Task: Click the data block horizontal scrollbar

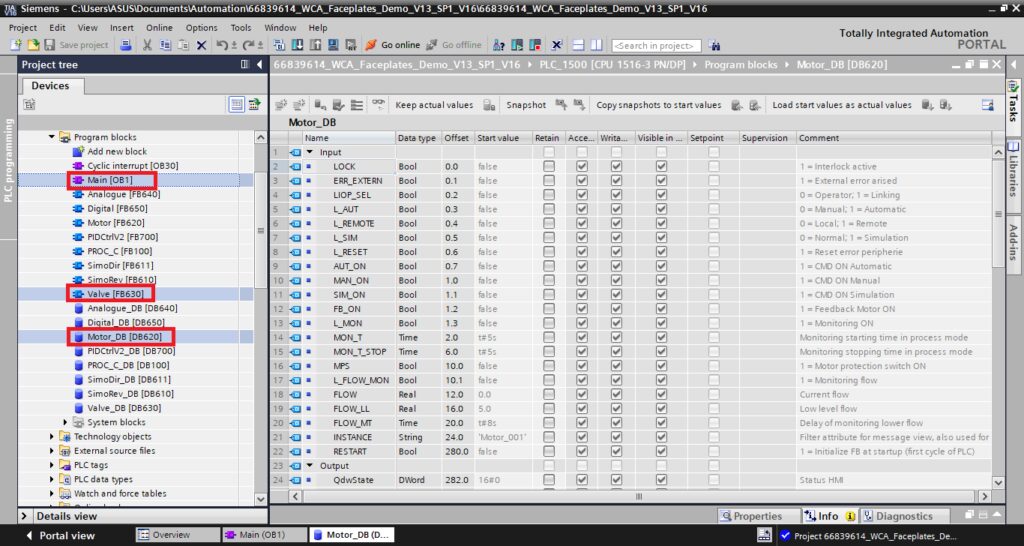Action: click(x=639, y=496)
